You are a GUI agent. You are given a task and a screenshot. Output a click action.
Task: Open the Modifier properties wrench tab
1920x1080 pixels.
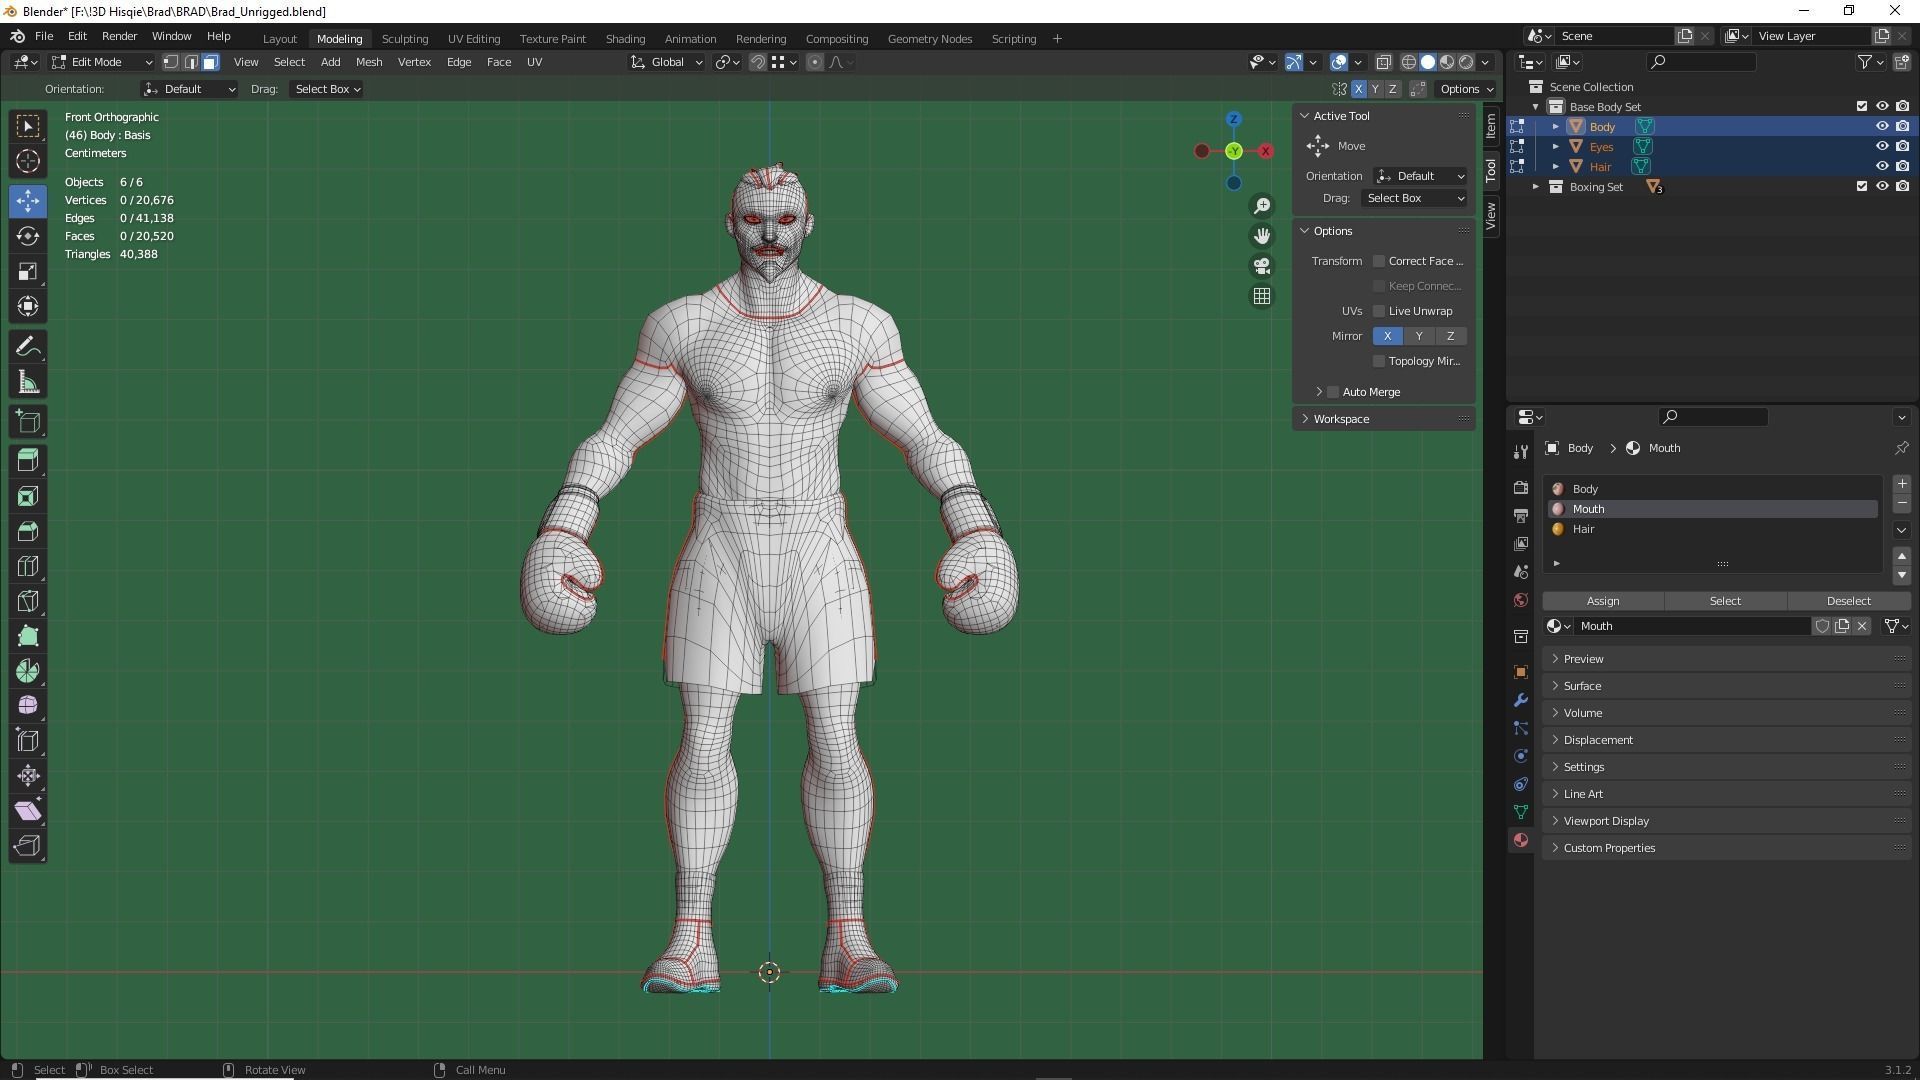pyautogui.click(x=1521, y=700)
